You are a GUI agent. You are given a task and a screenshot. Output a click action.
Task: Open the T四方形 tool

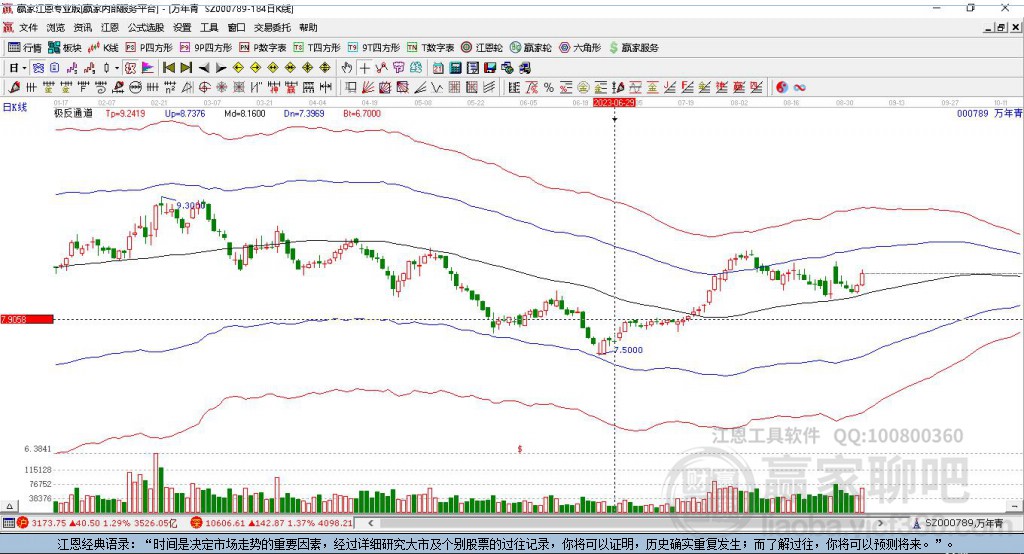(x=317, y=48)
